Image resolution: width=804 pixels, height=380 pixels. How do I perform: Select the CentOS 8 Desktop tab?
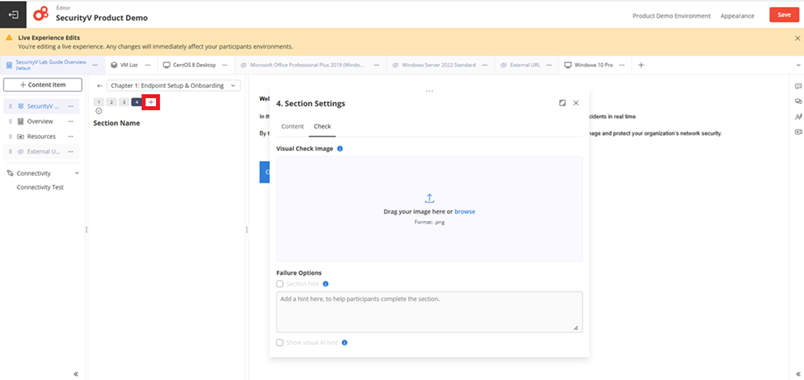(x=190, y=65)
